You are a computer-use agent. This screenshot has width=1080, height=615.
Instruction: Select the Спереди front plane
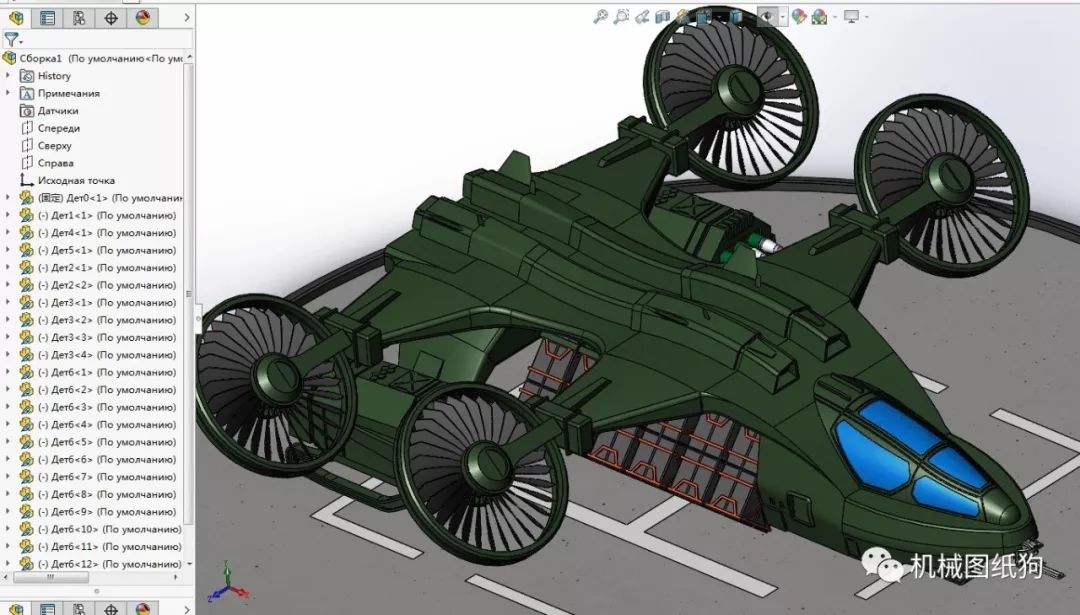pyautogui.click(x=50, y=128)
